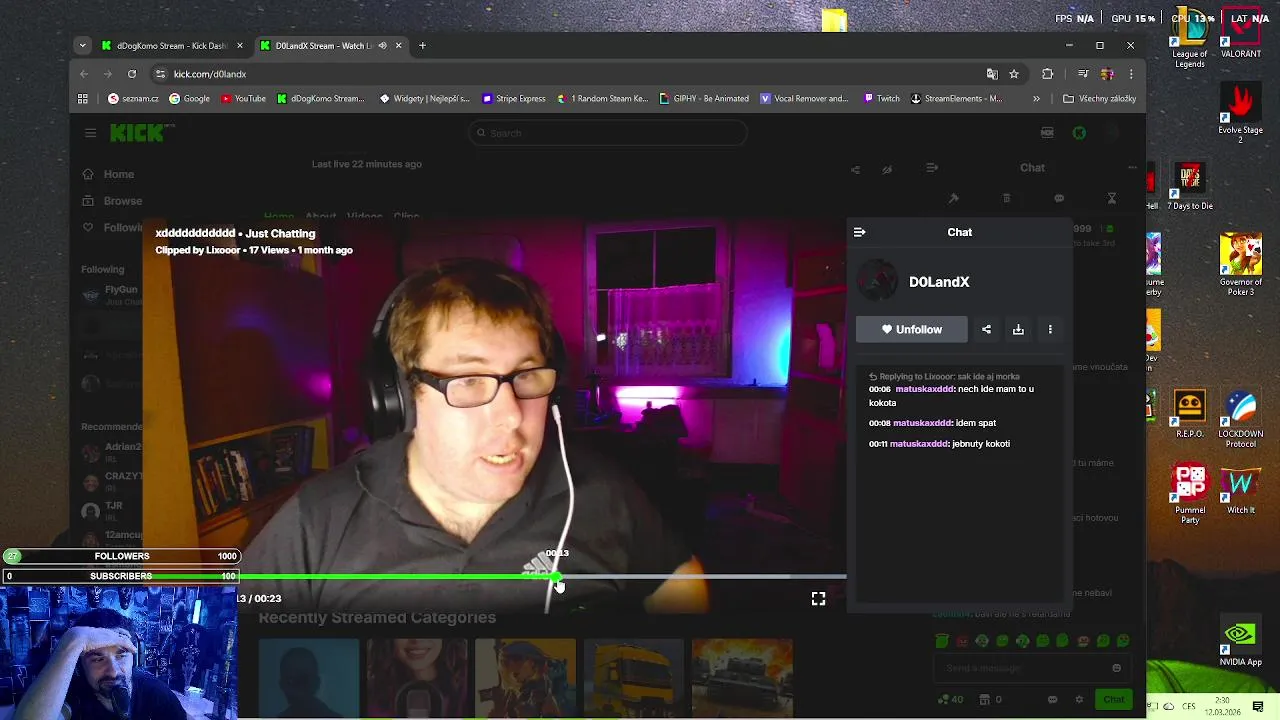Click the Chat send button
The image size is (1280, 720).
[x=1114, y=699]
